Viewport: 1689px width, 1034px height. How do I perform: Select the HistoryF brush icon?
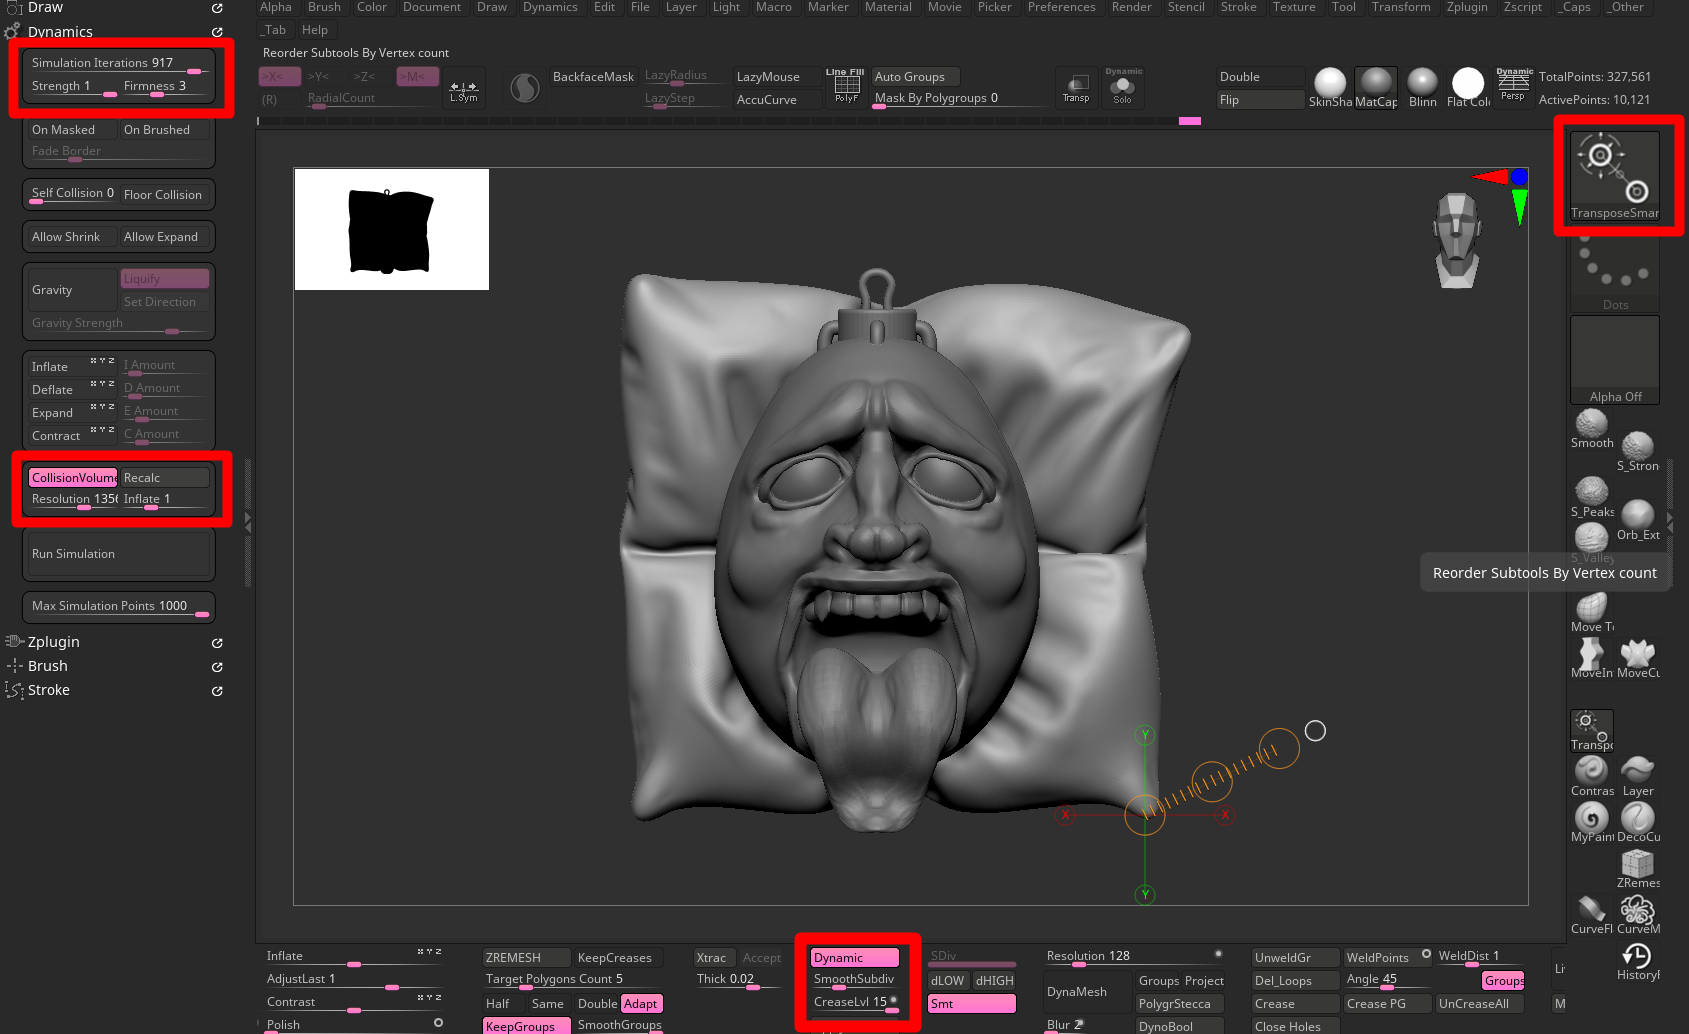1638,960
